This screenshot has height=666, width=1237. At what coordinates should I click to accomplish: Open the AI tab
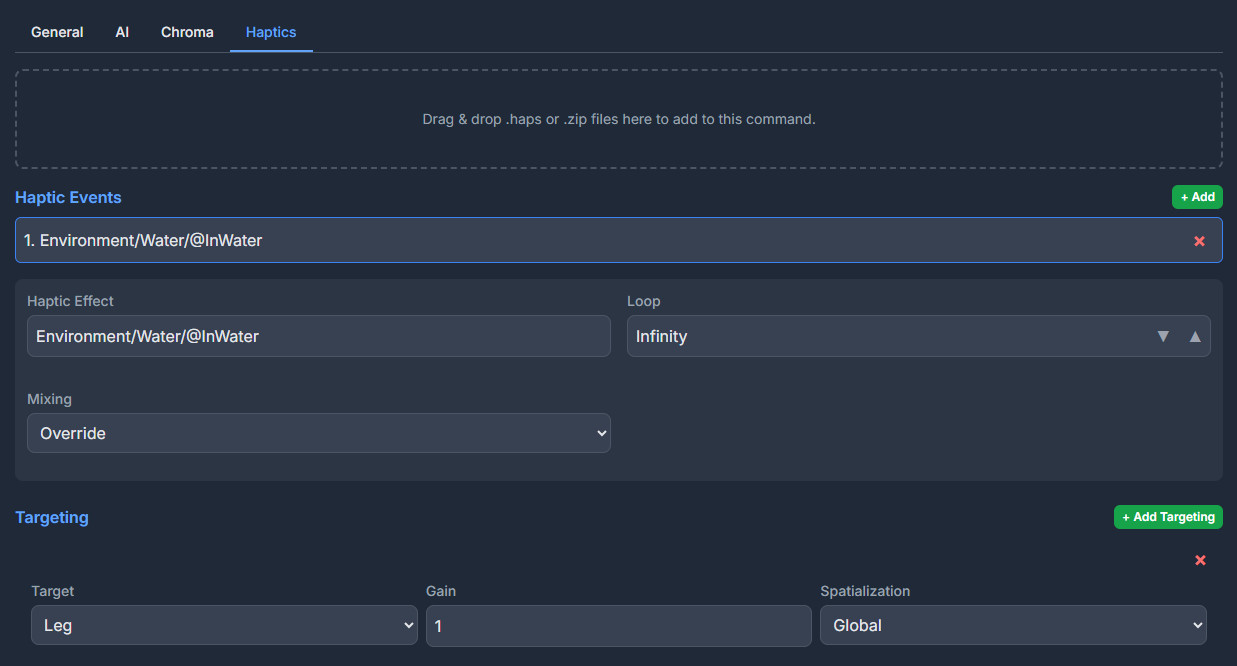pos(122,32)
